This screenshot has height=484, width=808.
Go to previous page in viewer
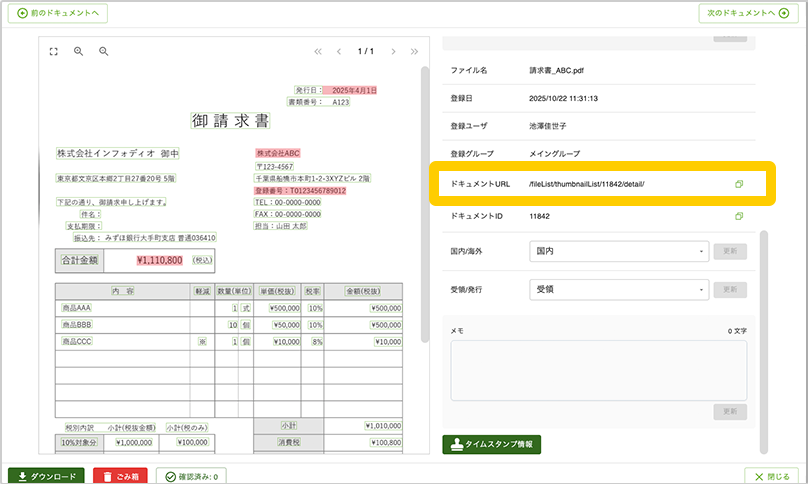pyautogui.click(x=339, y=51)
